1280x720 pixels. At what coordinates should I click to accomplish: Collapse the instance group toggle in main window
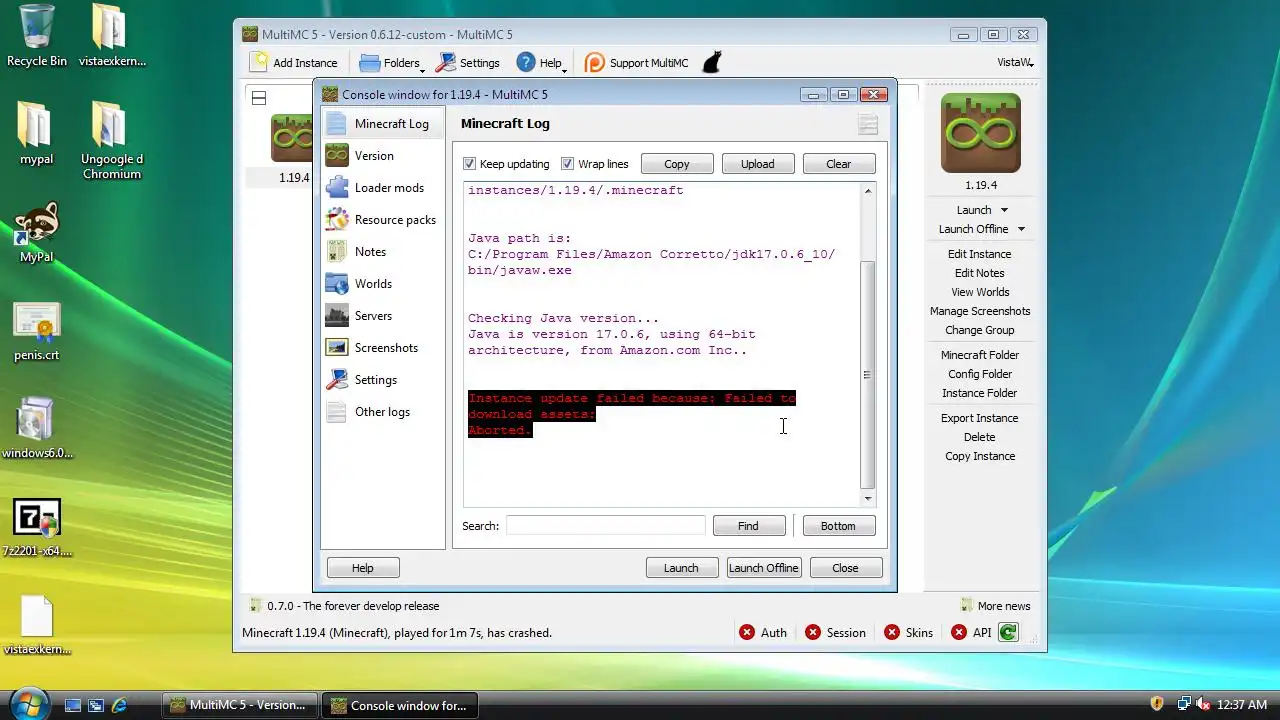(259, 98)
